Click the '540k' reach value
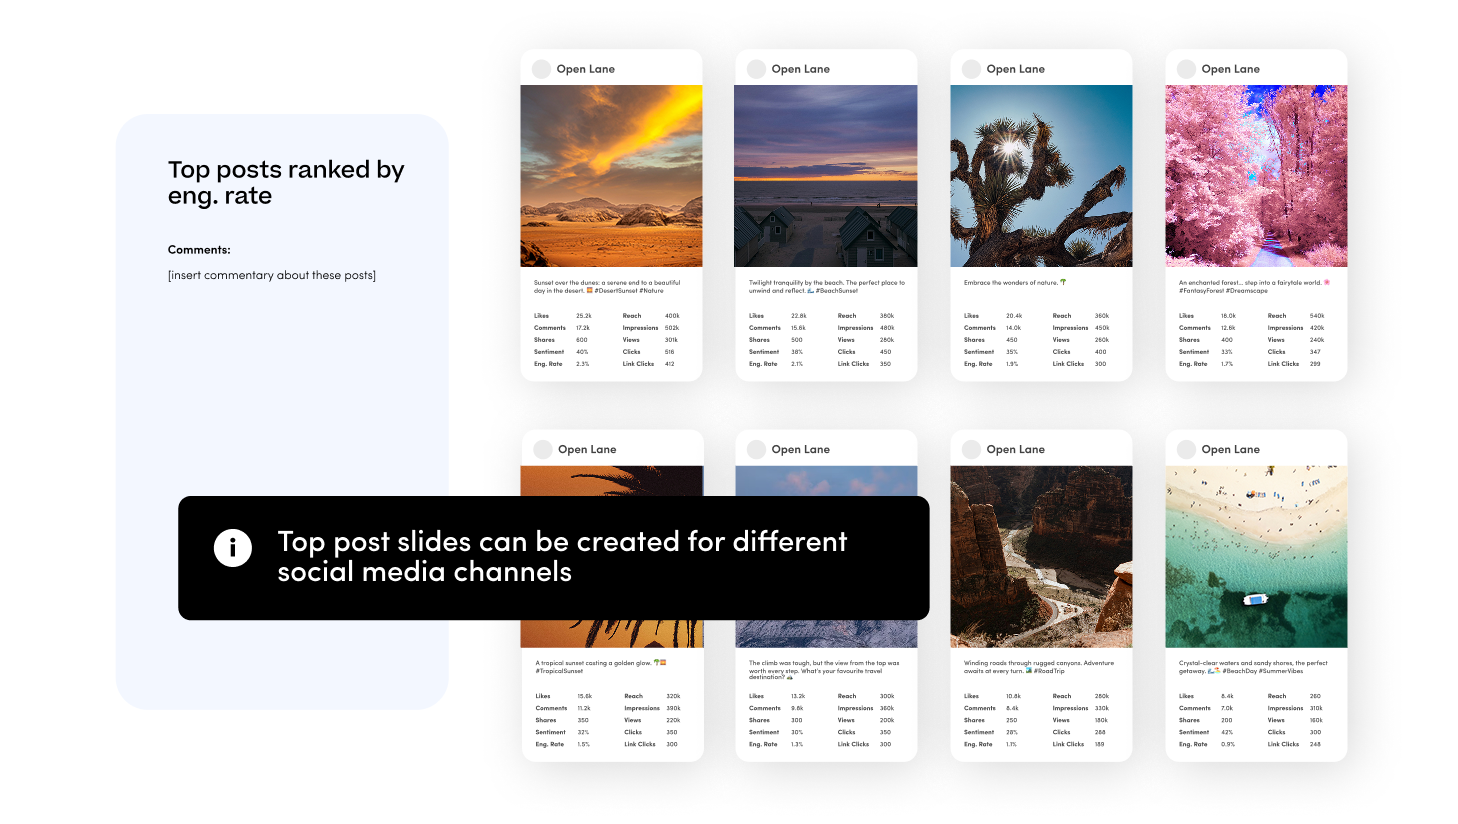This screenshot has width=1458, height=824. coord(1317,316)
